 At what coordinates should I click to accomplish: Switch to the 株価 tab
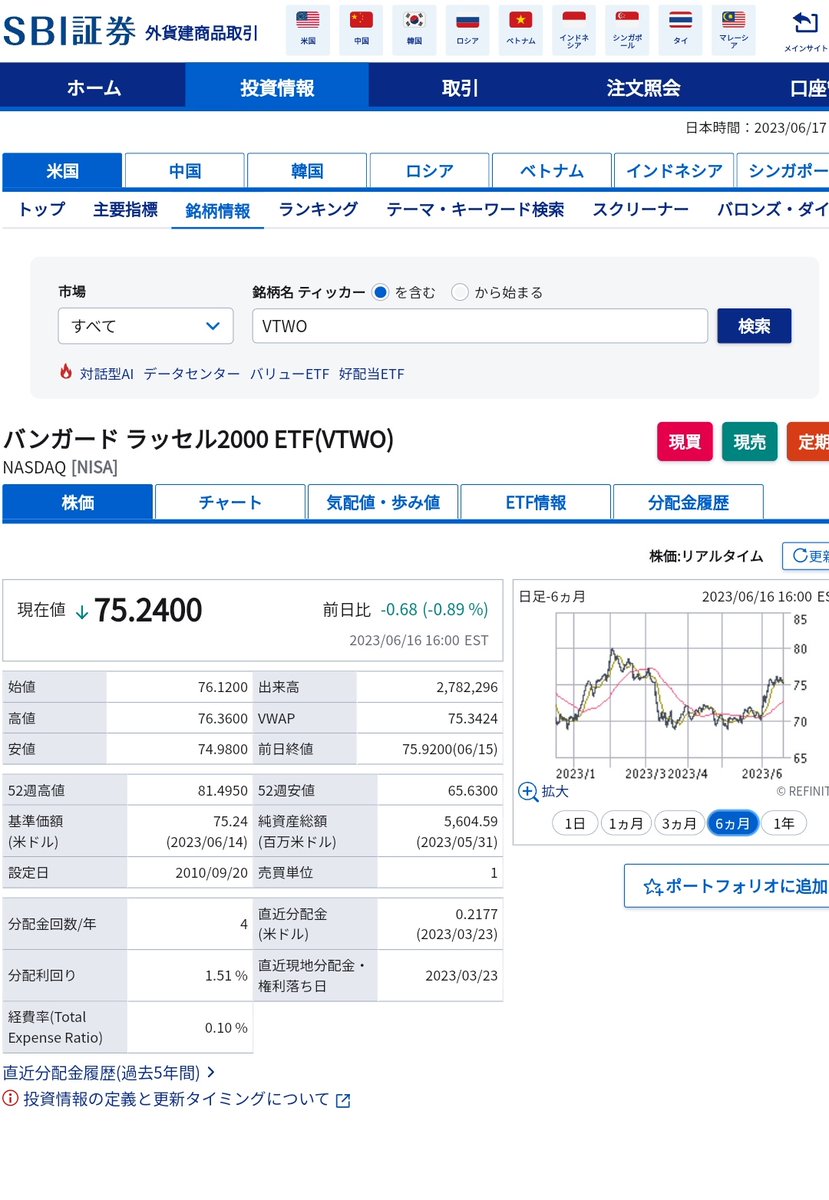coord(78,502)
